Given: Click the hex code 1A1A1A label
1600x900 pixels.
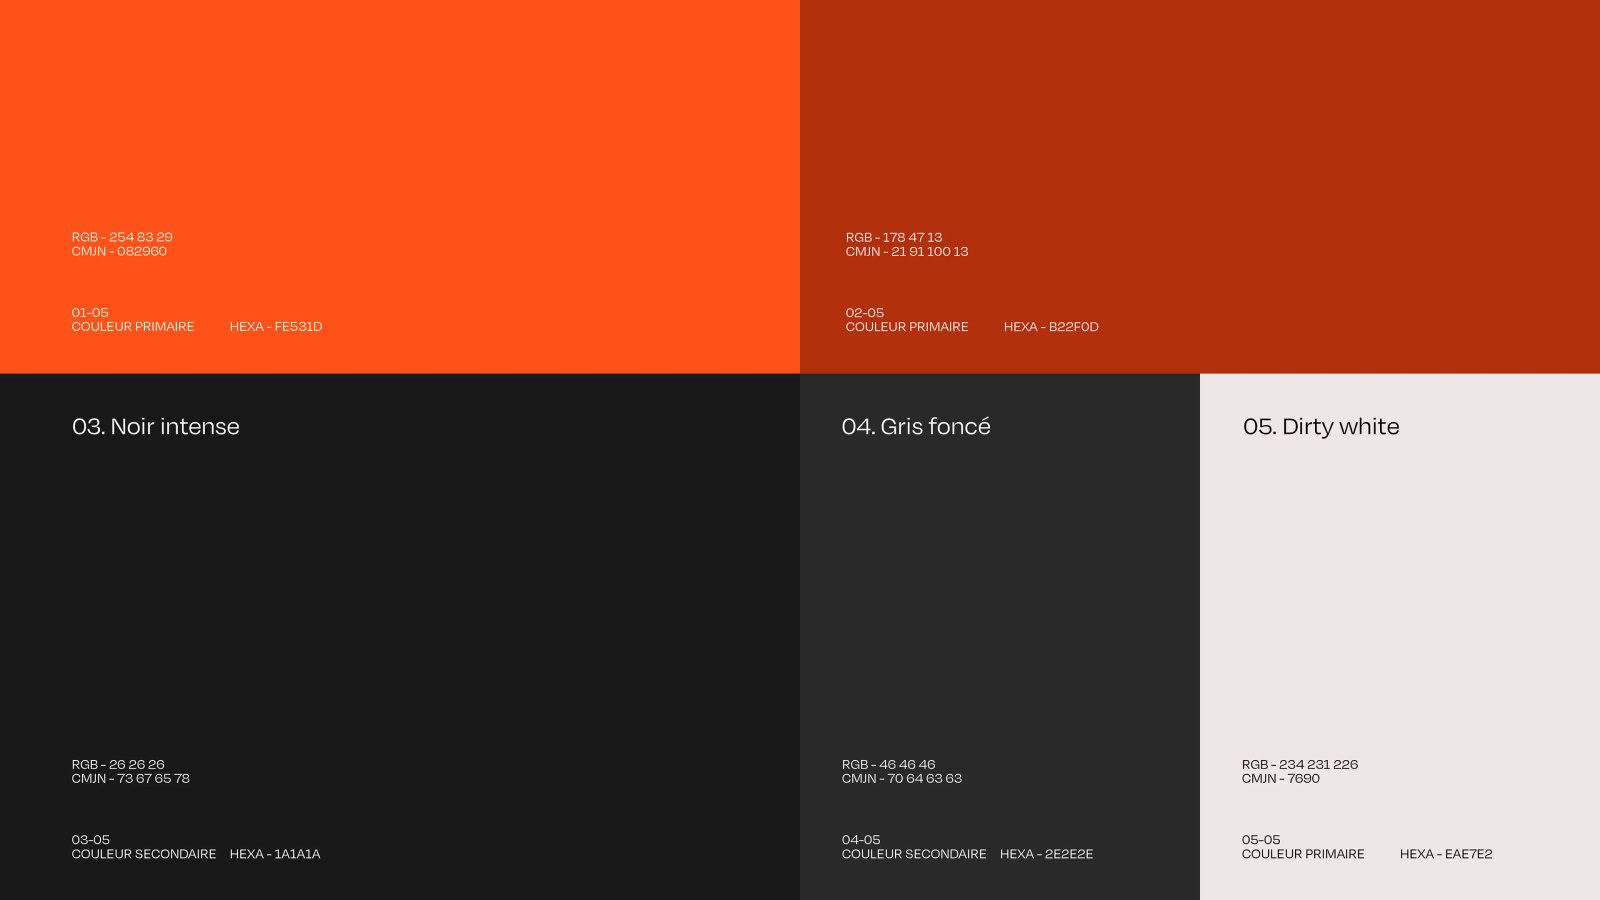Looking at the screenshot, I should [x=275, y=854].
